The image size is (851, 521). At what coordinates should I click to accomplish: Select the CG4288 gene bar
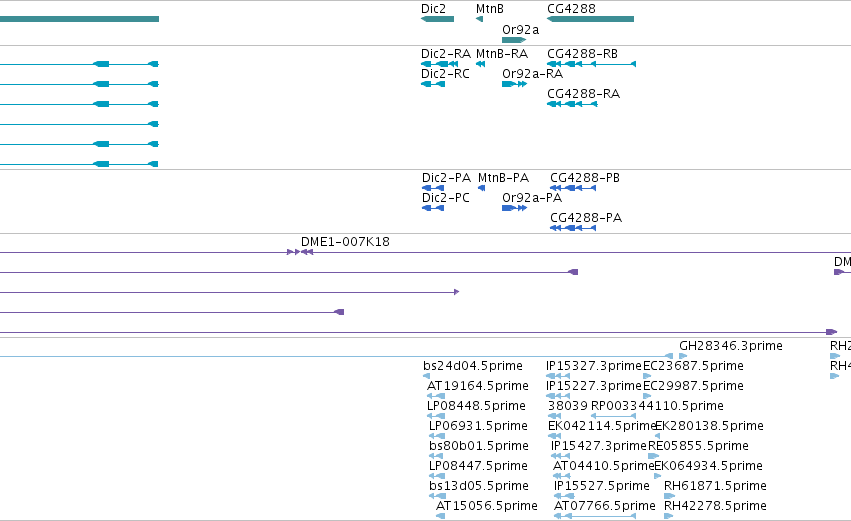coord(590,19)
